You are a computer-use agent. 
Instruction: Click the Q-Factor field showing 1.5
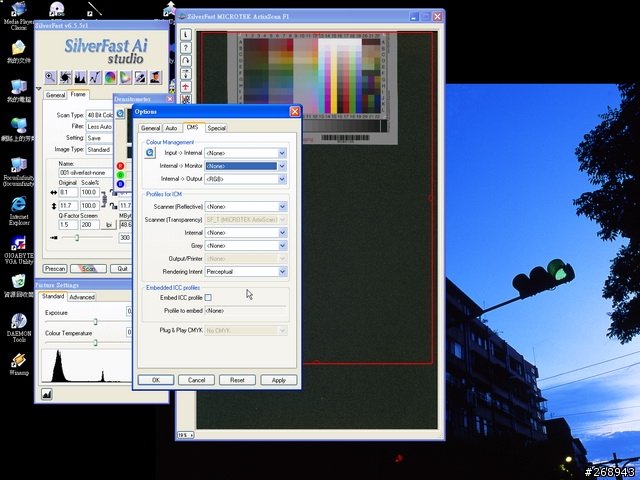[x=68, y=225]
